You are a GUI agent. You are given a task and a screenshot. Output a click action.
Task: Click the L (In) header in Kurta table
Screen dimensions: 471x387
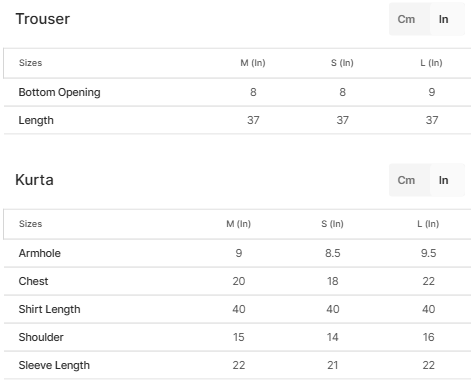coord(428,224)
